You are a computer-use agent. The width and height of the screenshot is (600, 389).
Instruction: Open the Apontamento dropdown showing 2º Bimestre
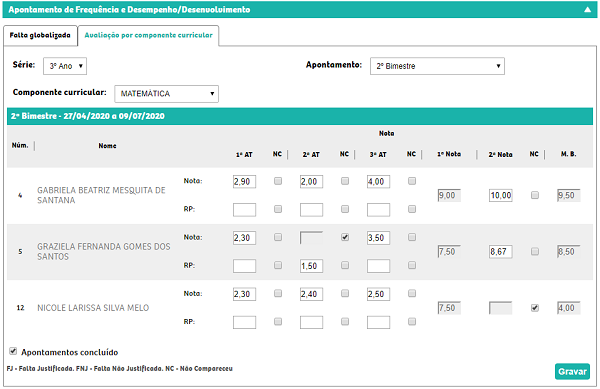point(437,66)
